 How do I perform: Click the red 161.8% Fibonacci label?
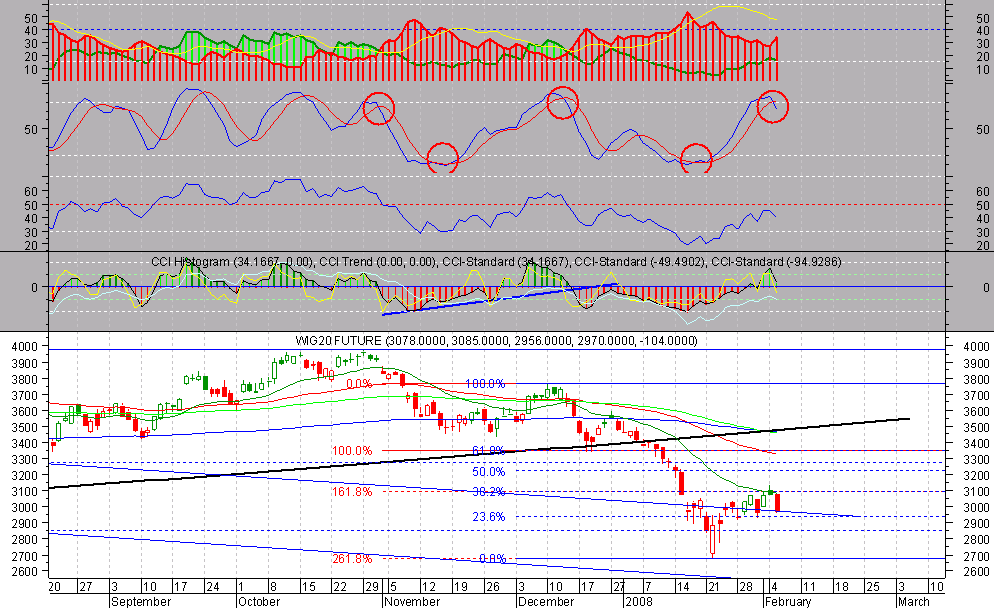click(x=352, y=492)
